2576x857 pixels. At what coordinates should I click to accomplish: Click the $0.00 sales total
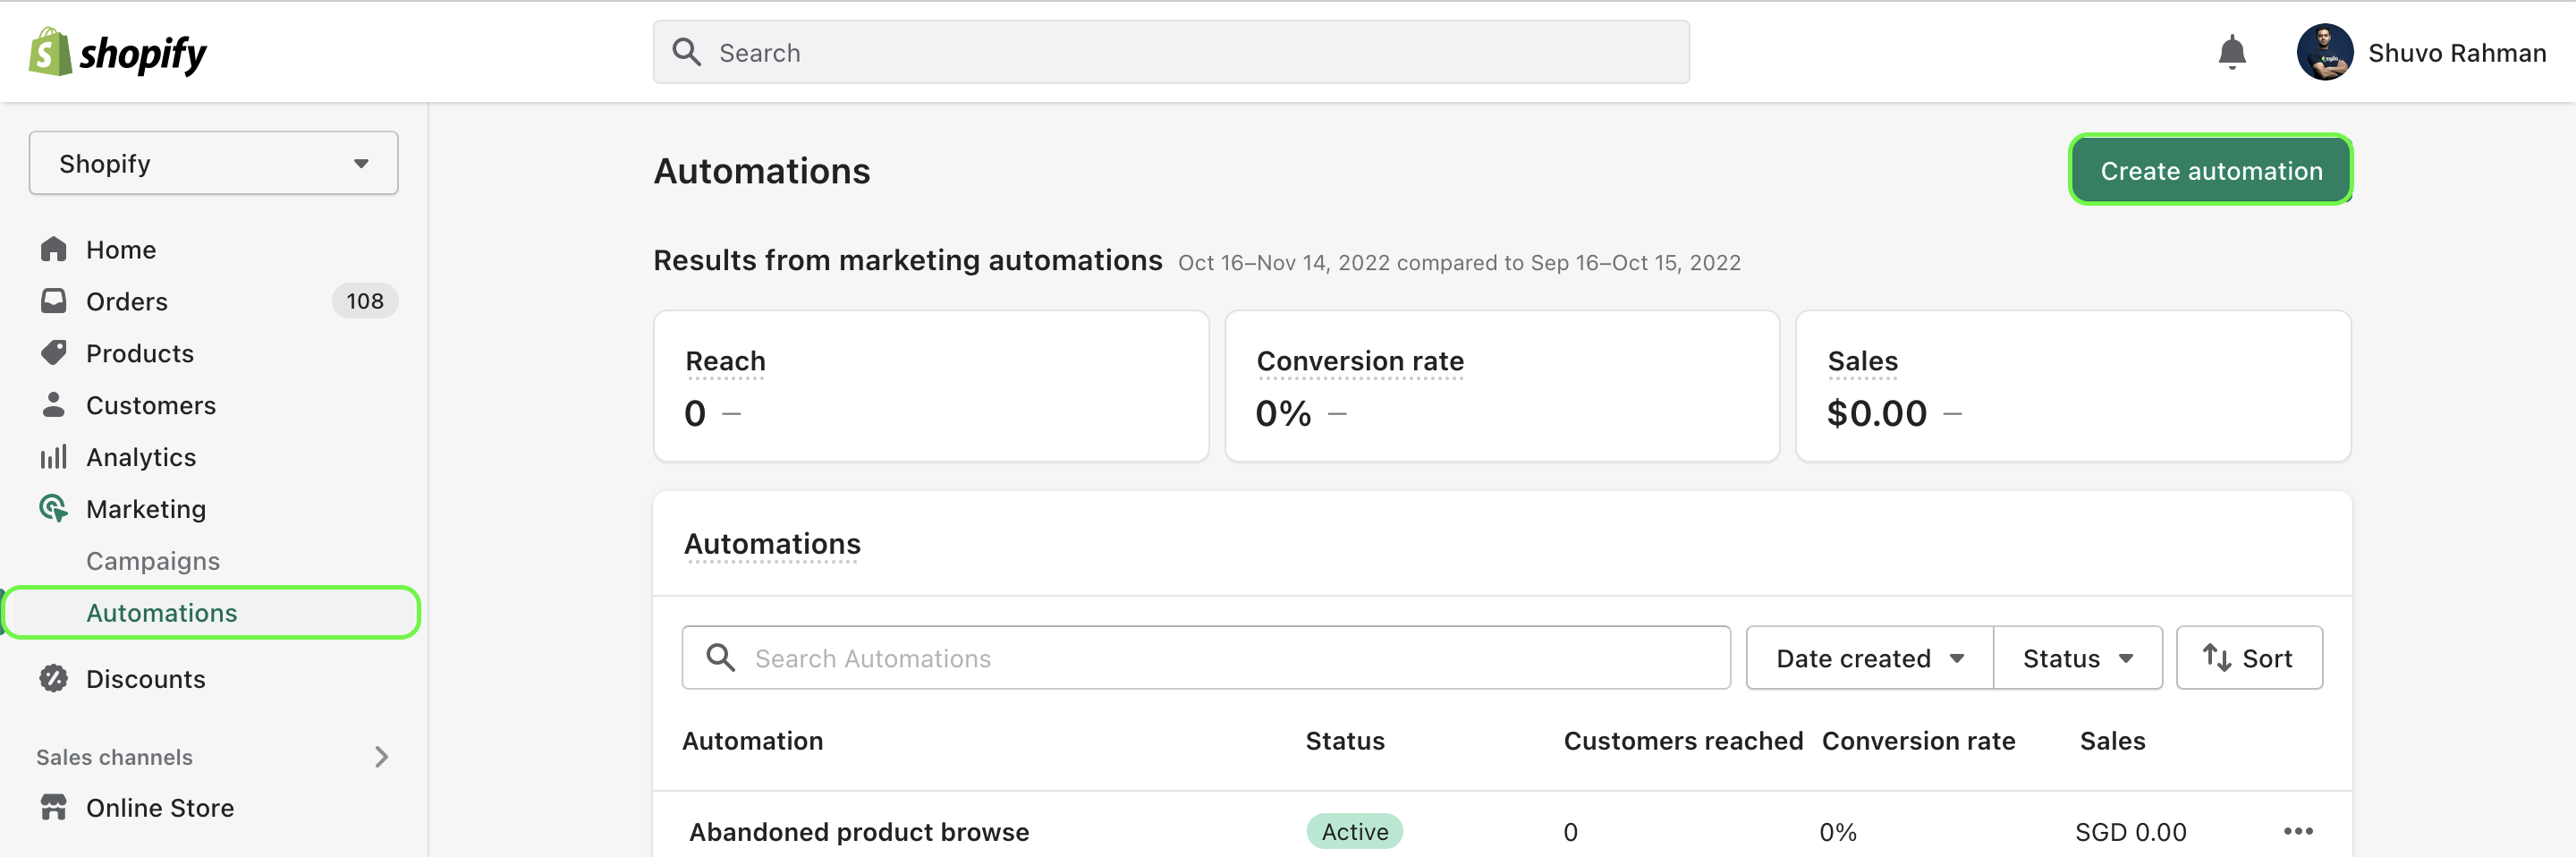pos(1876,413)
